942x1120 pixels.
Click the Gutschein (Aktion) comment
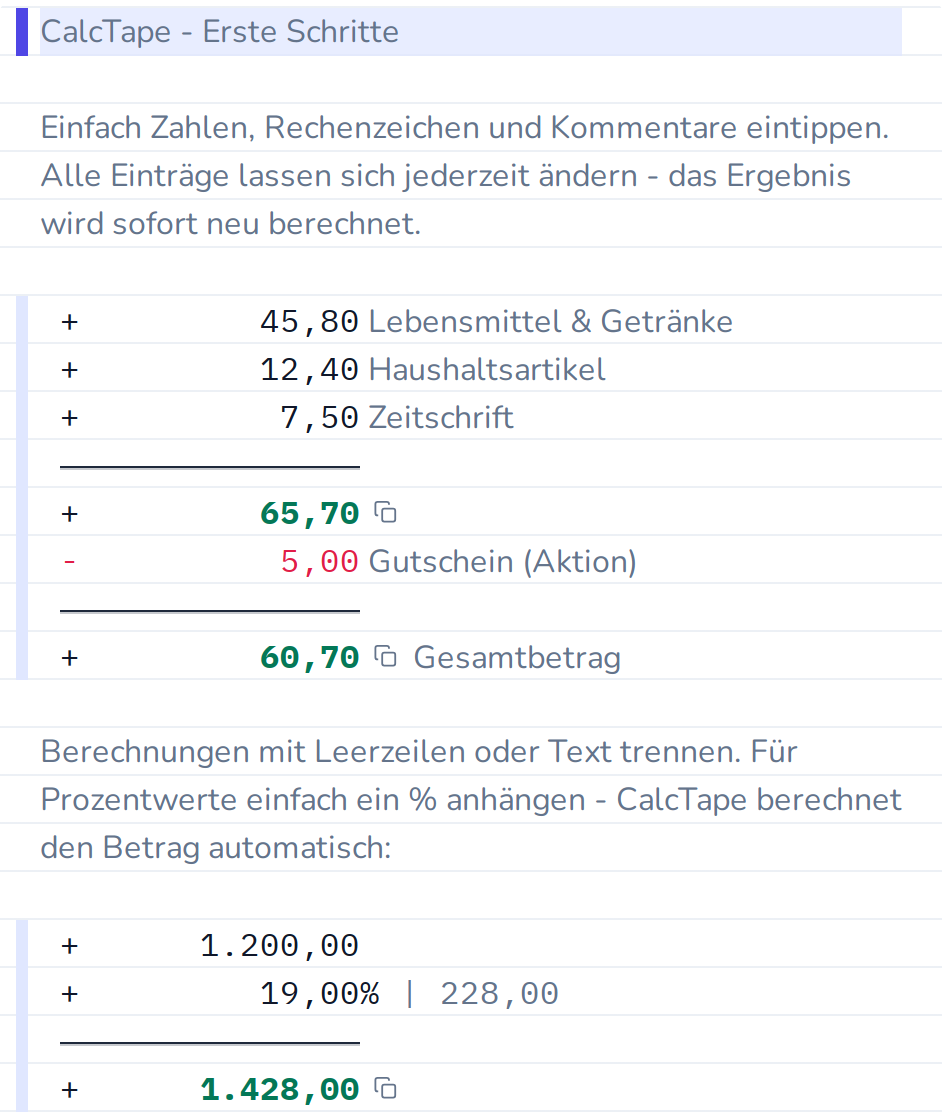tap(503, 561)
